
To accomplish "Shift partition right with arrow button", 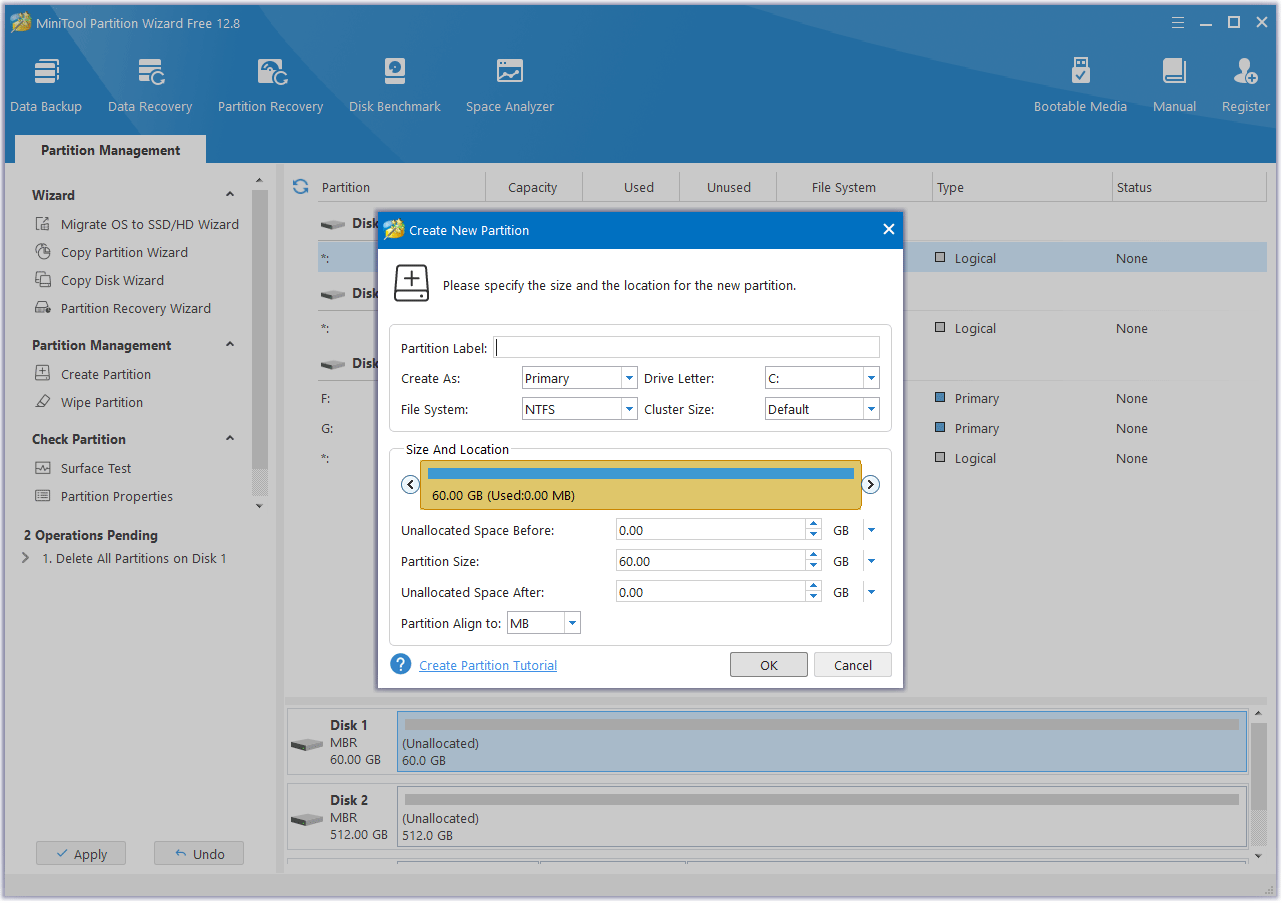I will [x=871, y=485].
